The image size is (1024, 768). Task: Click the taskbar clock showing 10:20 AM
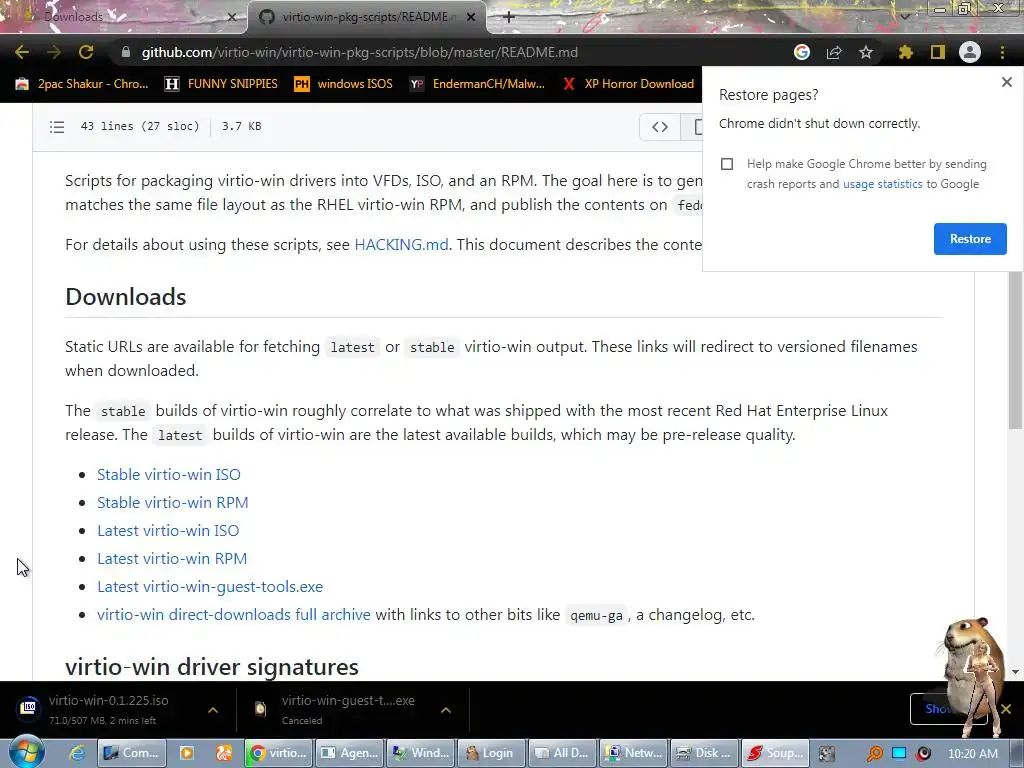[x=972, y=754]
